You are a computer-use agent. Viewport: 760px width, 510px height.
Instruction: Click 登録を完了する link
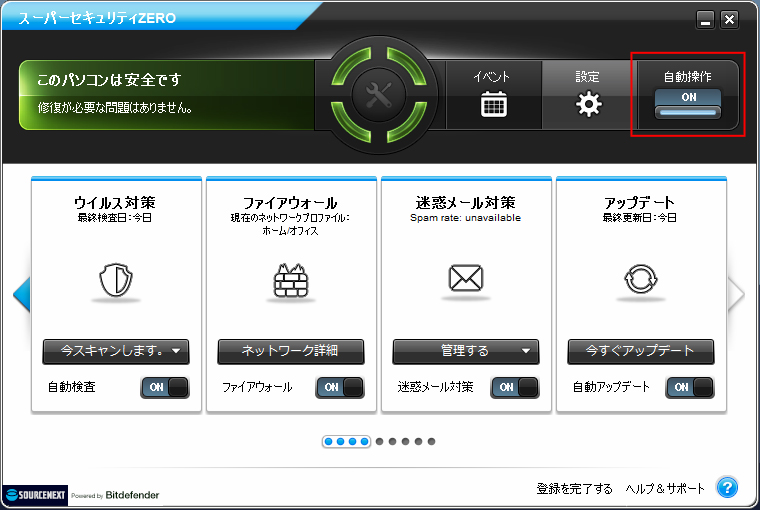click(574, 489)
